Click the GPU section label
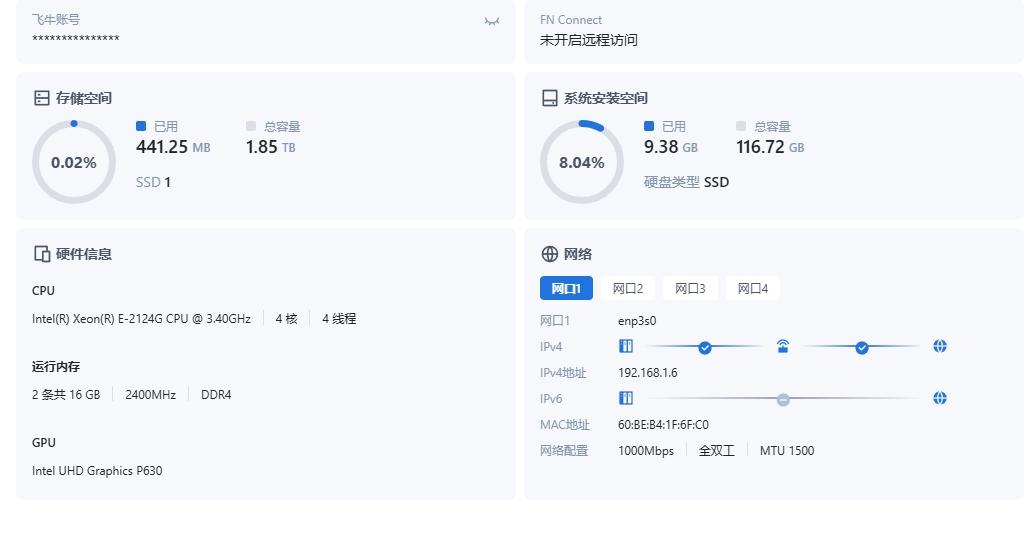1026x539 pixels. 44,442
